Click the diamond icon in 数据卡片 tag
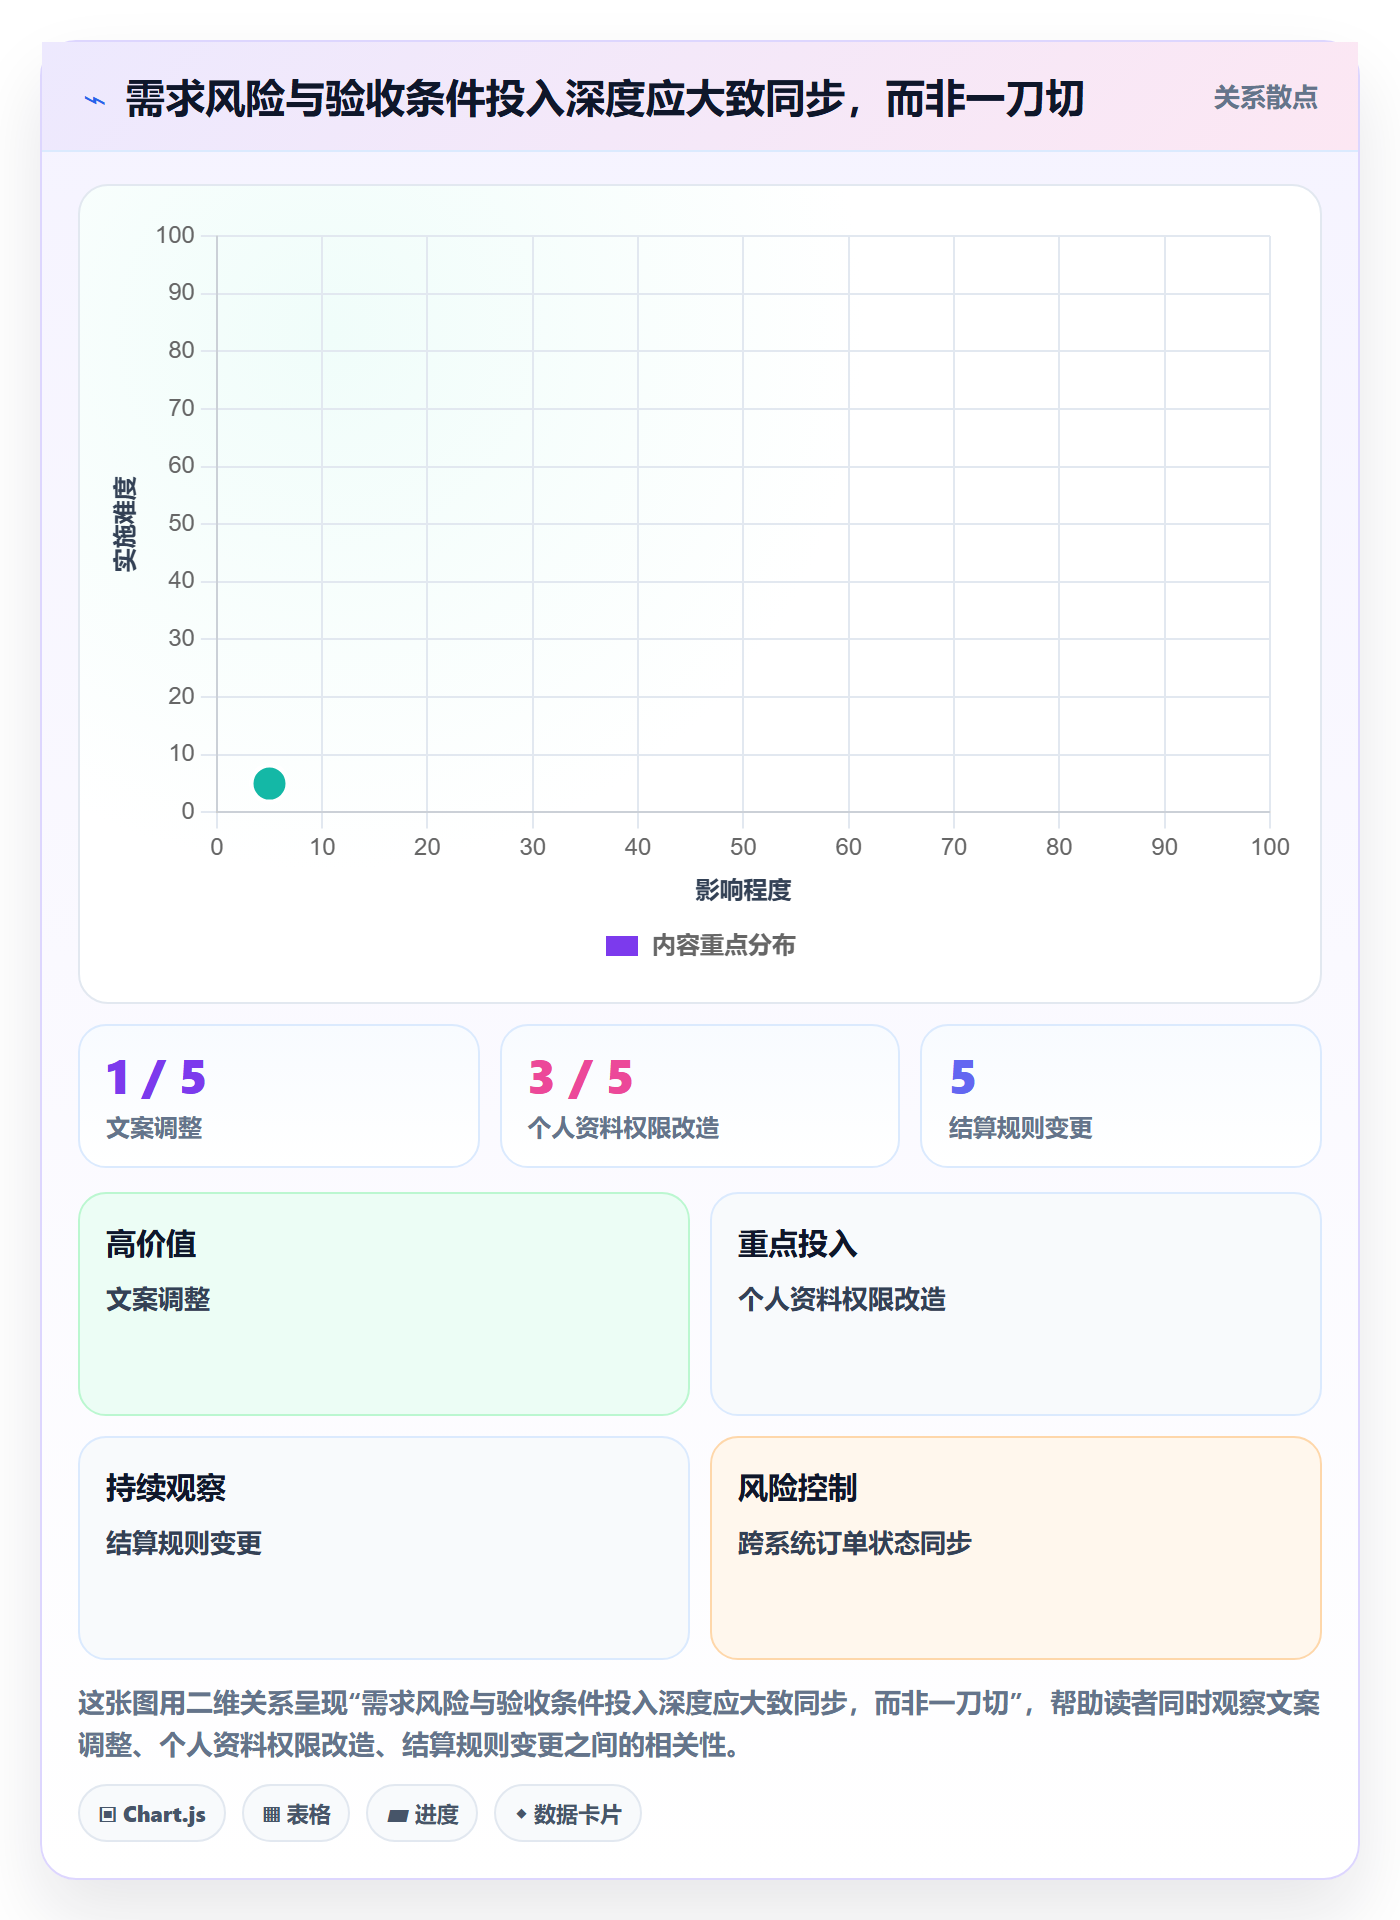 tap(521, 1814)
